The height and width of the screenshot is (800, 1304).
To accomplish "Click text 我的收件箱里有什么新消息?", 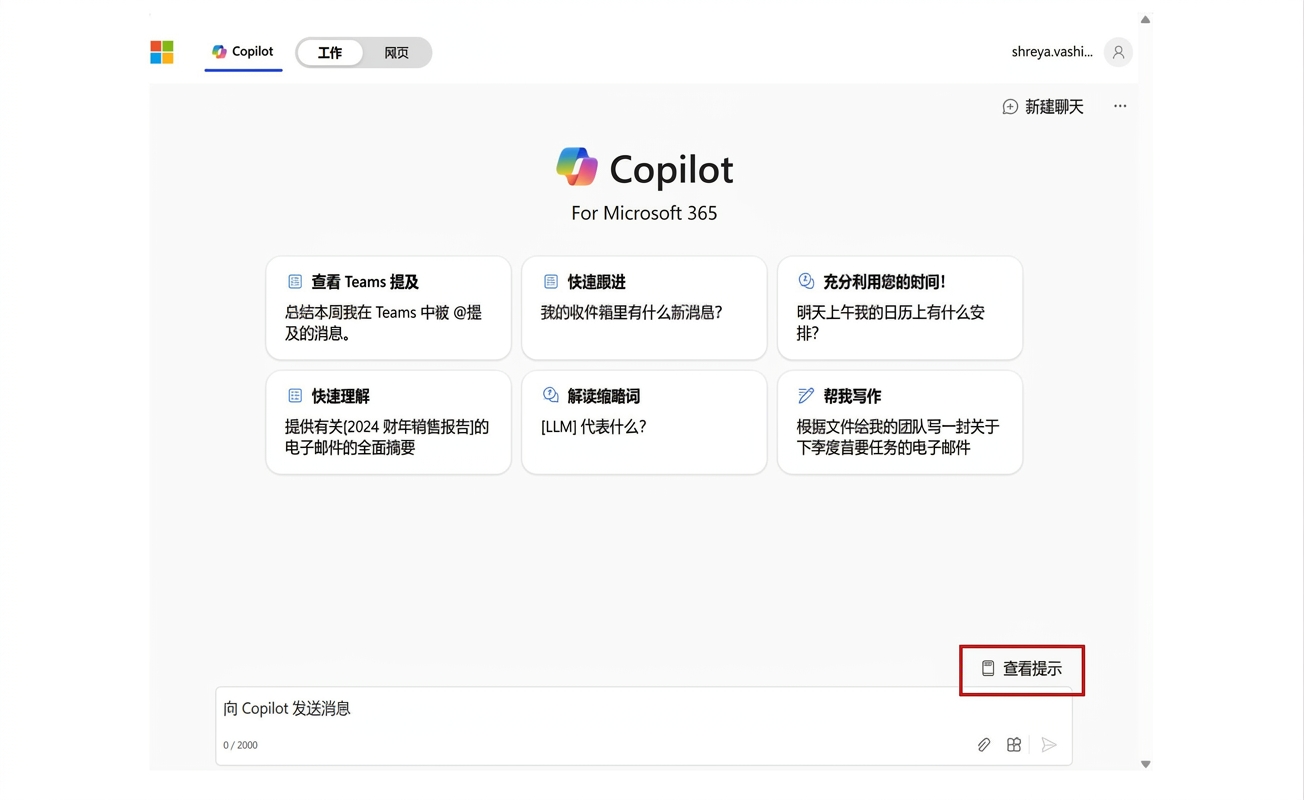I will (631, 313).
